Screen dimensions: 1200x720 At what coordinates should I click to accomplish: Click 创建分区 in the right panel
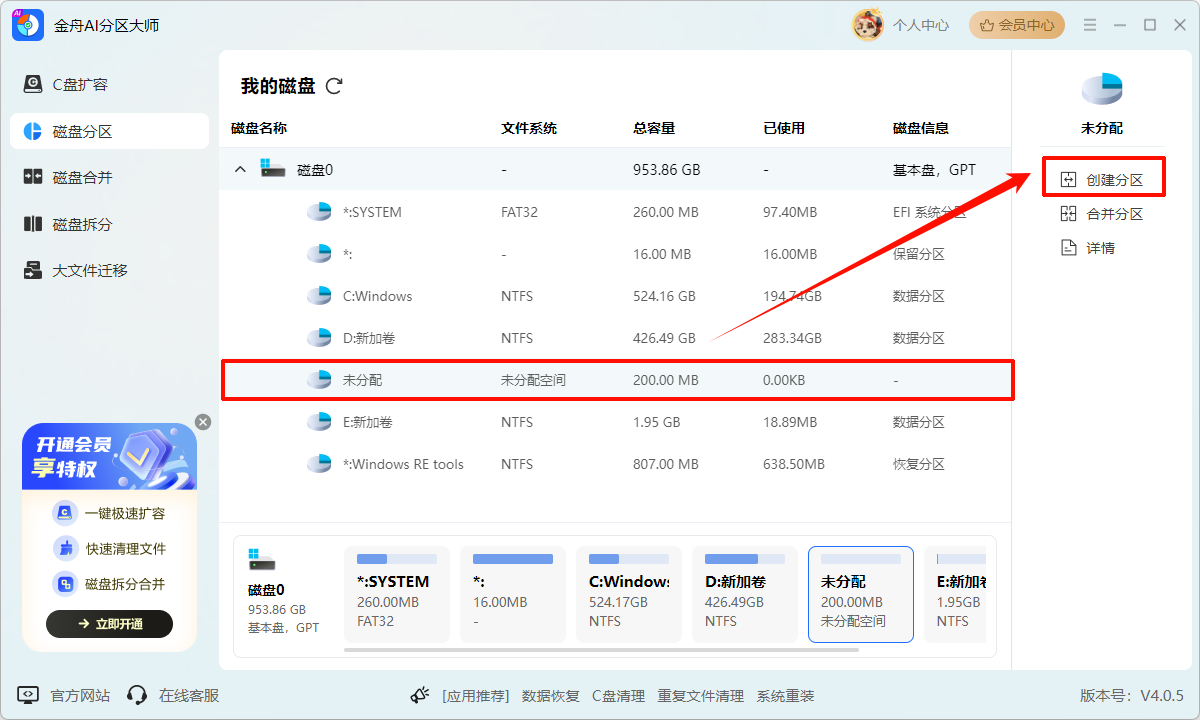[1104, 177]
